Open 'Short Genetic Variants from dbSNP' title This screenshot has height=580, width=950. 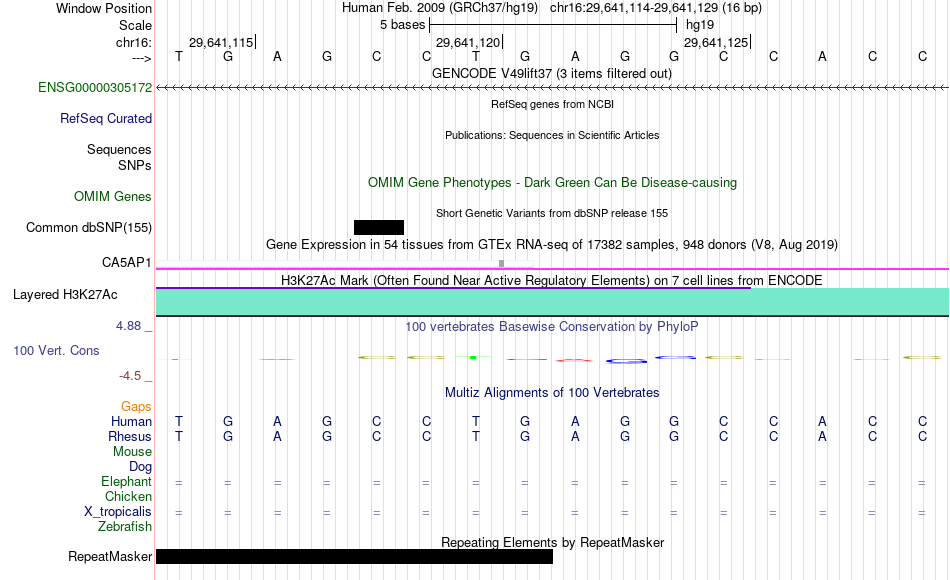pos(552,213)
